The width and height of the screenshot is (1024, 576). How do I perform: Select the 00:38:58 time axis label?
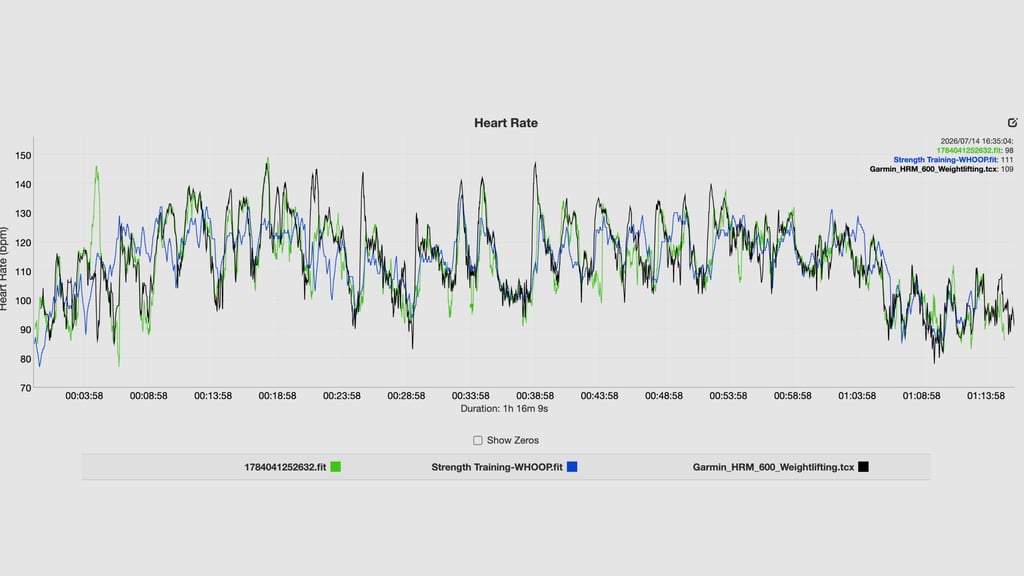click(x=535, y=396)
